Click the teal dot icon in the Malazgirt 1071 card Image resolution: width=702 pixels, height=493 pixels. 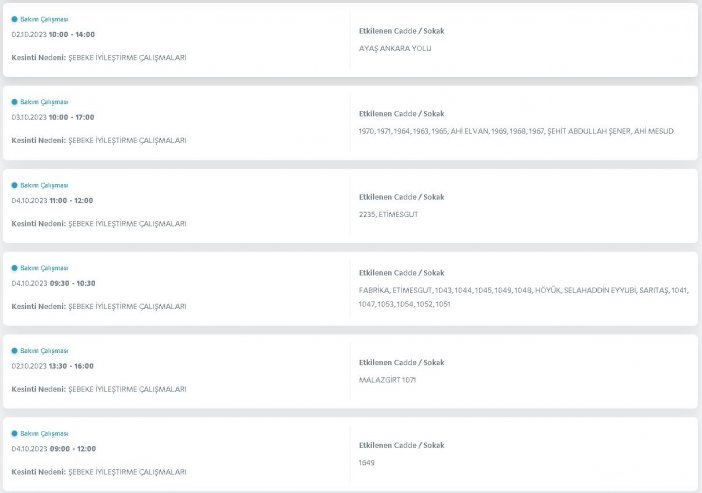pos(14,351)
